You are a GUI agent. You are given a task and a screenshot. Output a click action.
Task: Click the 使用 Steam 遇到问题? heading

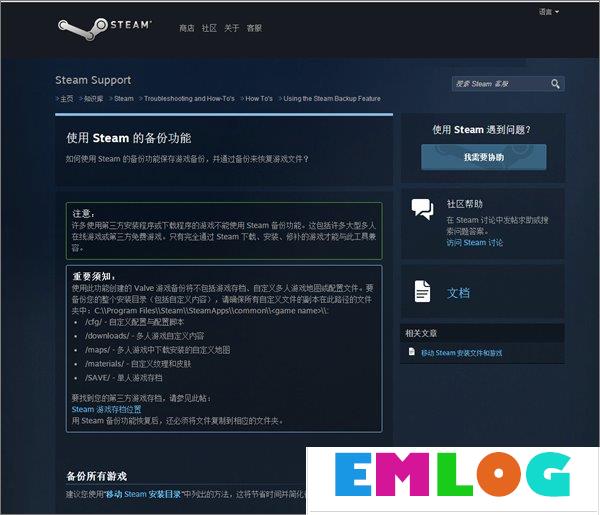click(481, 130)
